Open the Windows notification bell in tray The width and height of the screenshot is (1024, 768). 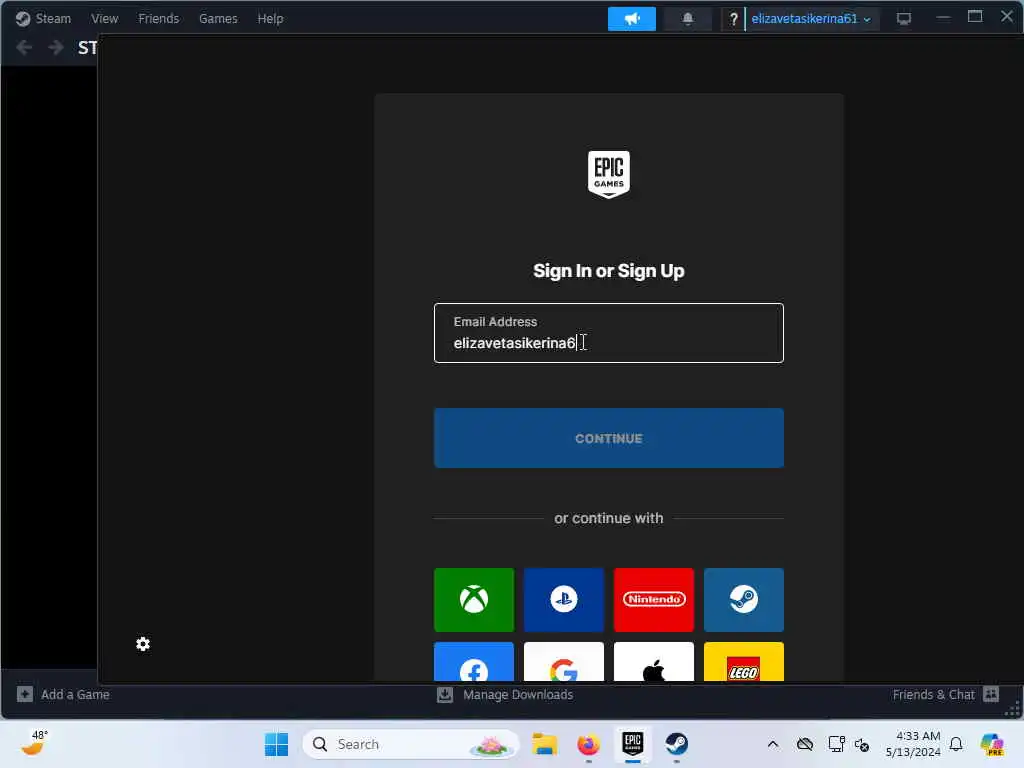956,744
